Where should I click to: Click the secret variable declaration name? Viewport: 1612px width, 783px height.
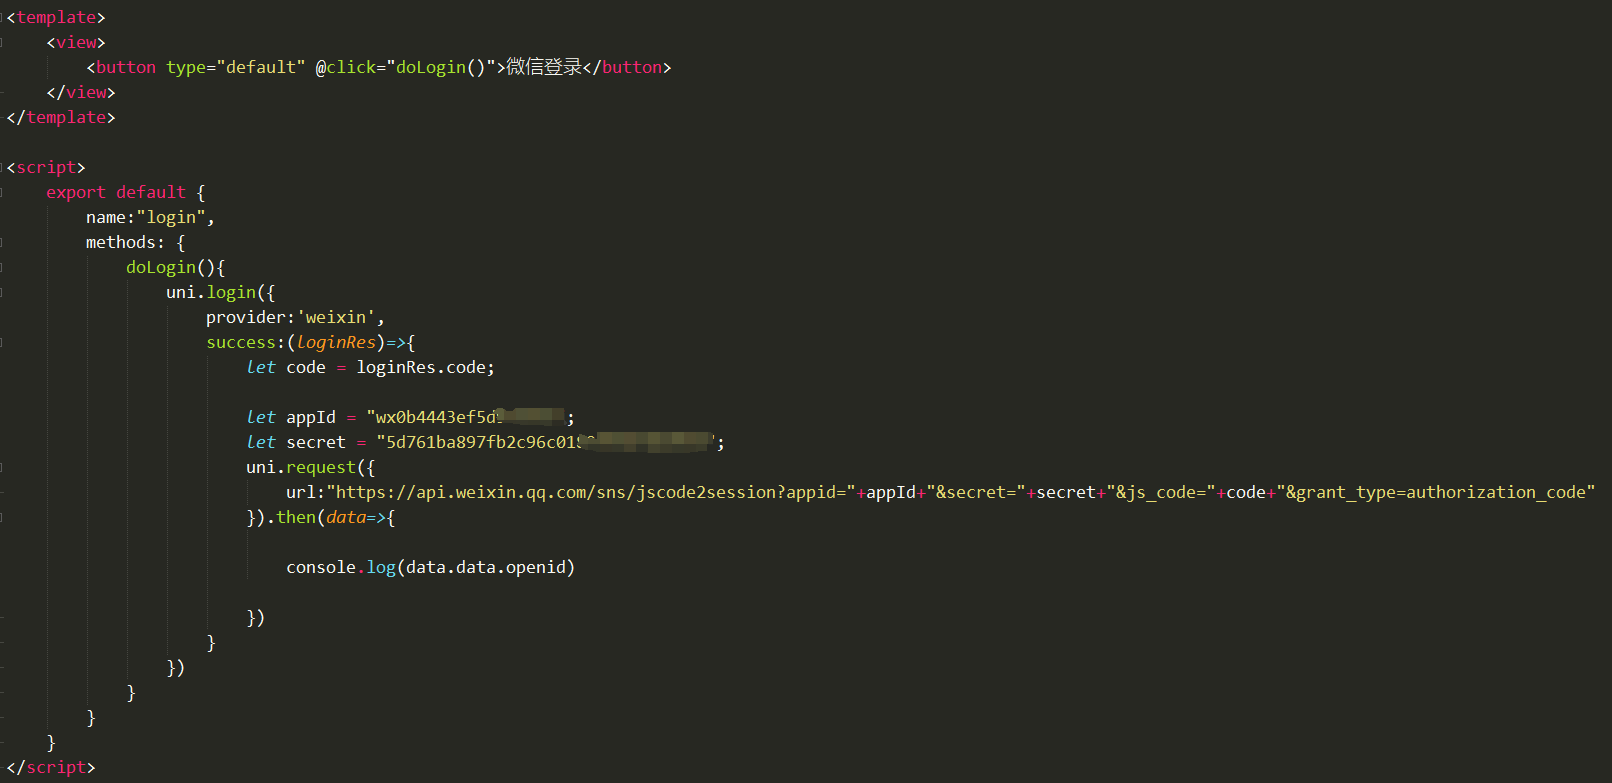(315, 442)
